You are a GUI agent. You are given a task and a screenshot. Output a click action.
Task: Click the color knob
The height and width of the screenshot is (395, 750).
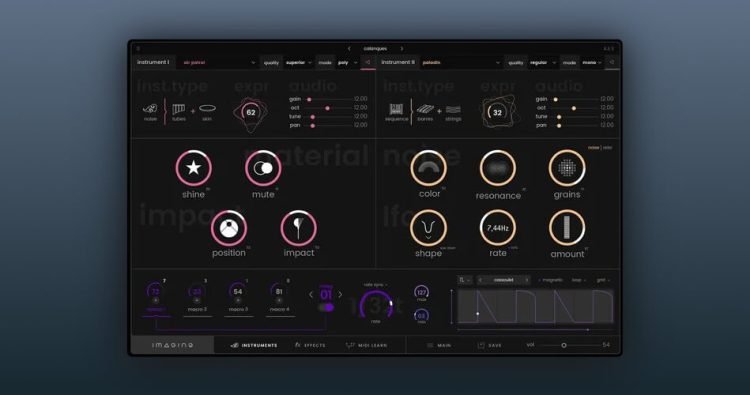pyautogui.click(x=429, y=168)
